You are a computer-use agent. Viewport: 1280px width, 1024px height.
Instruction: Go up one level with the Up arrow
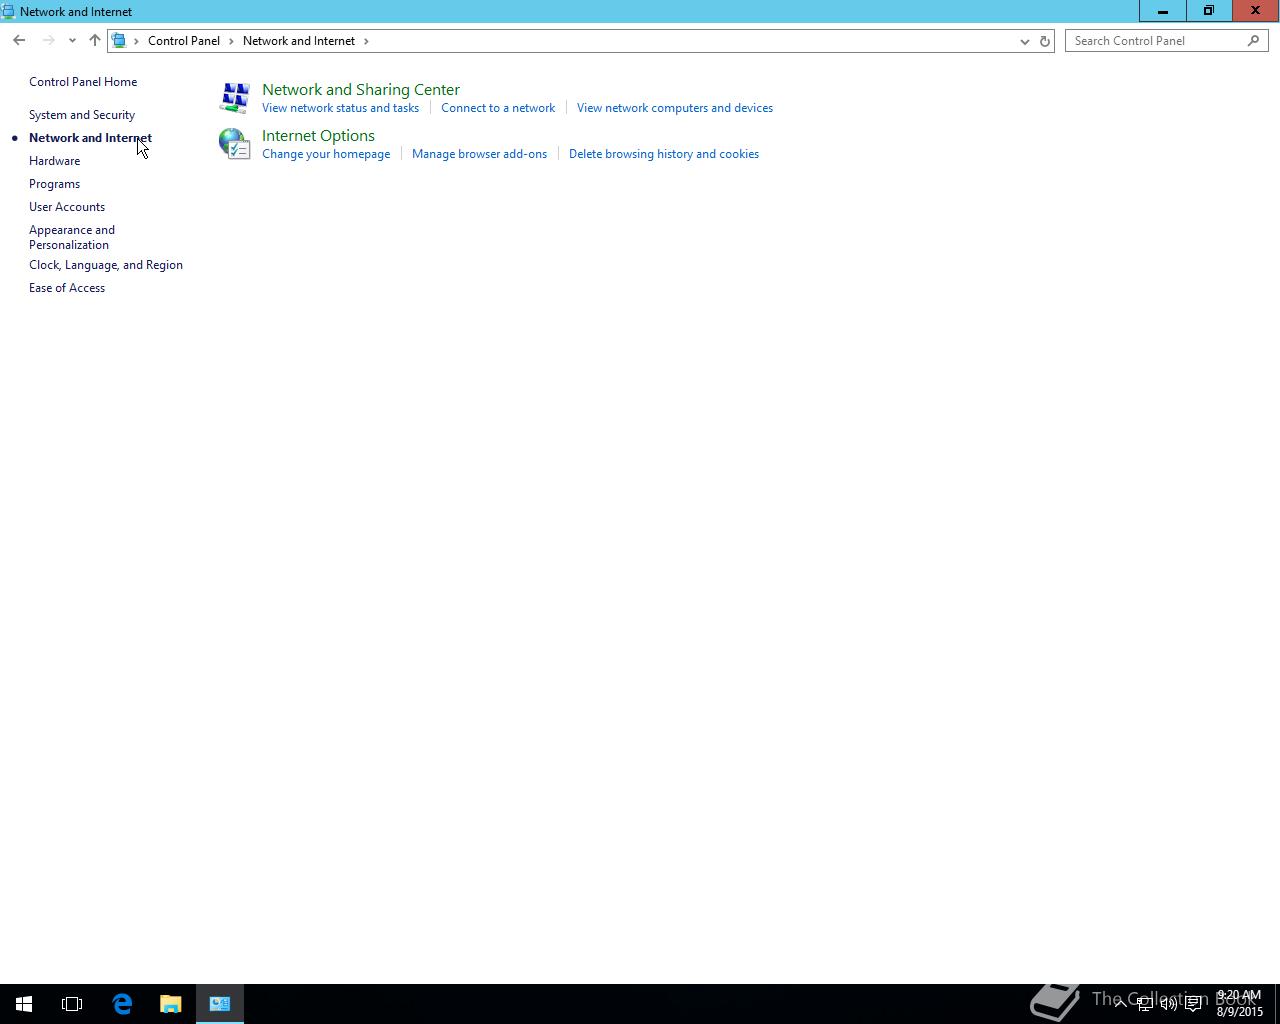pyautogui.click(x=95, y=41)
